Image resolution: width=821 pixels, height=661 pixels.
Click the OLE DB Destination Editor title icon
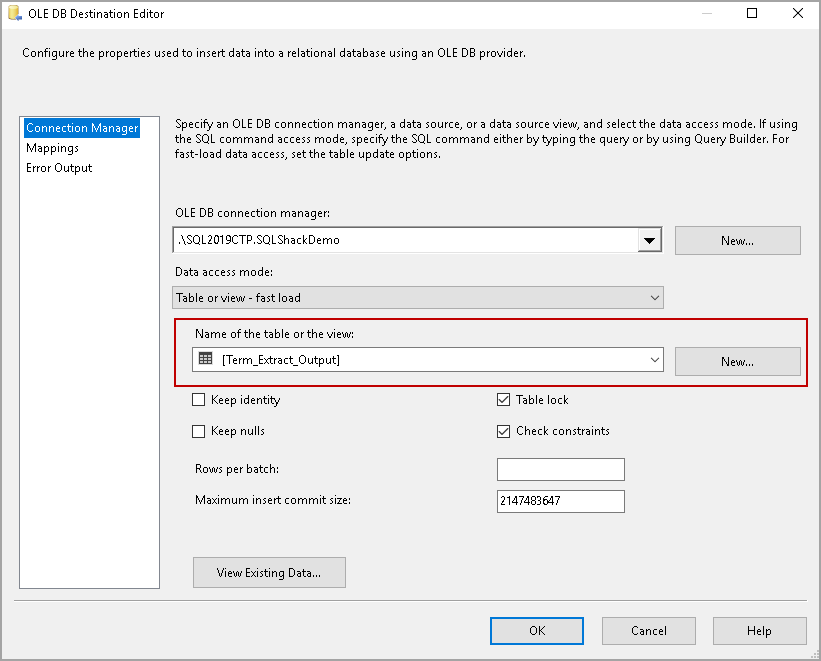coord(14,14)
